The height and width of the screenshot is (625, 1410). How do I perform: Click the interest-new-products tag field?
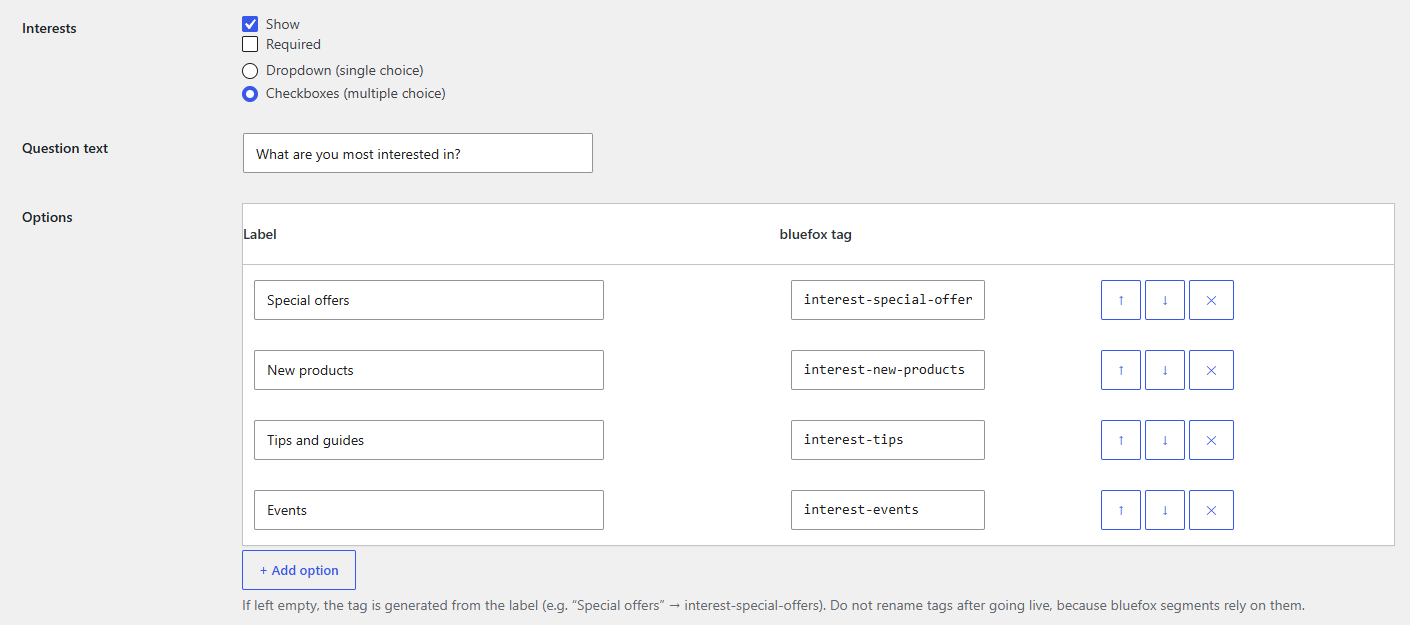[888, 370]
